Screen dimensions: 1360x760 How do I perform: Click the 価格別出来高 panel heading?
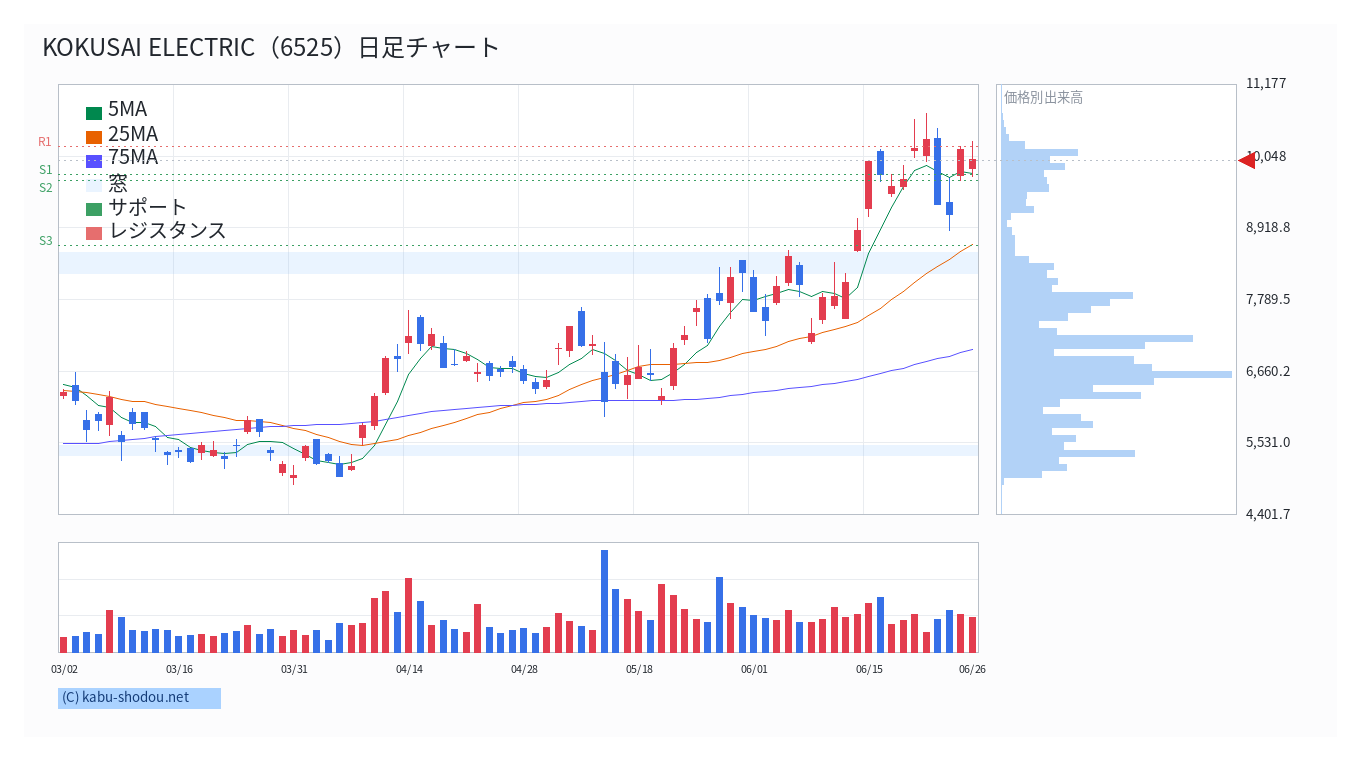pos(1043,97)
